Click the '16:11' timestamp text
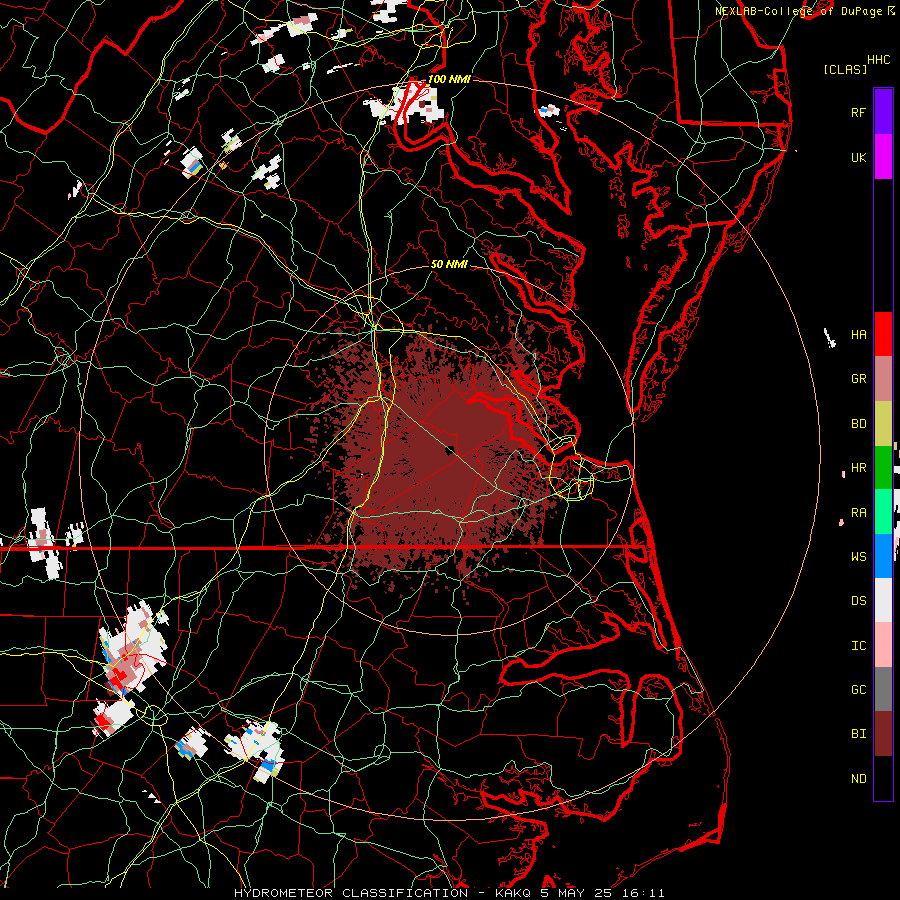 pyautogui.click(x=643, y=893)
